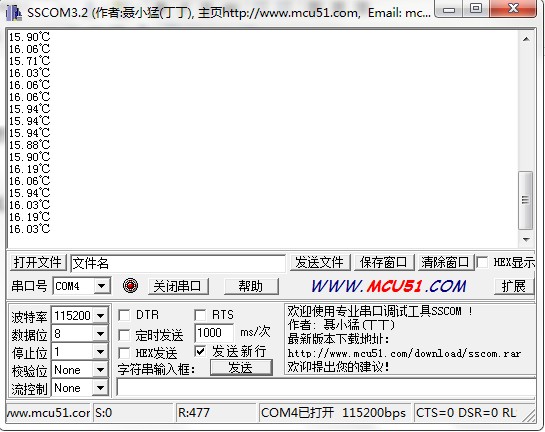Screen dimensions: 545x432
Task: Uncheck the 发送新行 checkbox
Action: 200,351
